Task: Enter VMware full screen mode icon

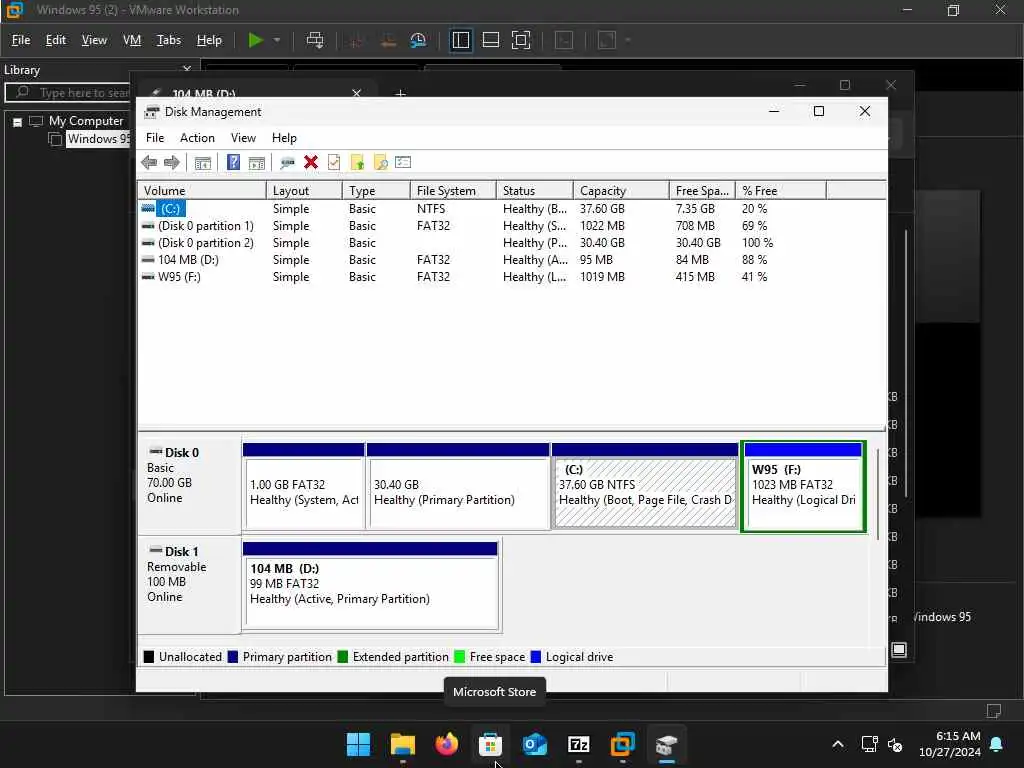Action: click(520, 40)
